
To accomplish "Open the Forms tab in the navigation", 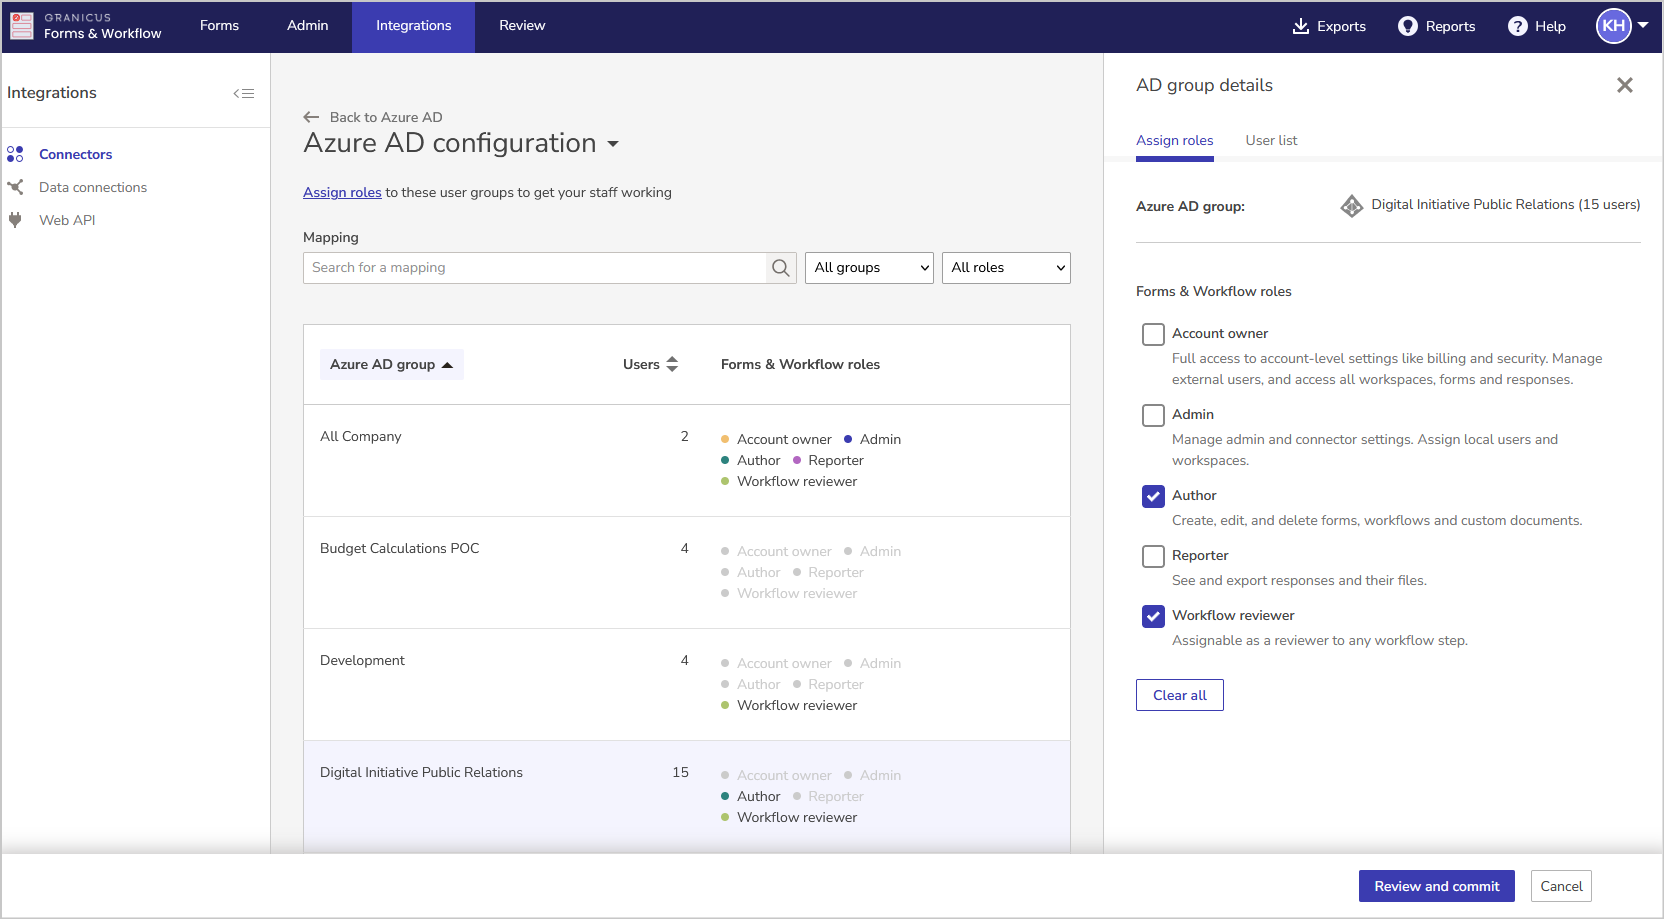I will 219,26.
